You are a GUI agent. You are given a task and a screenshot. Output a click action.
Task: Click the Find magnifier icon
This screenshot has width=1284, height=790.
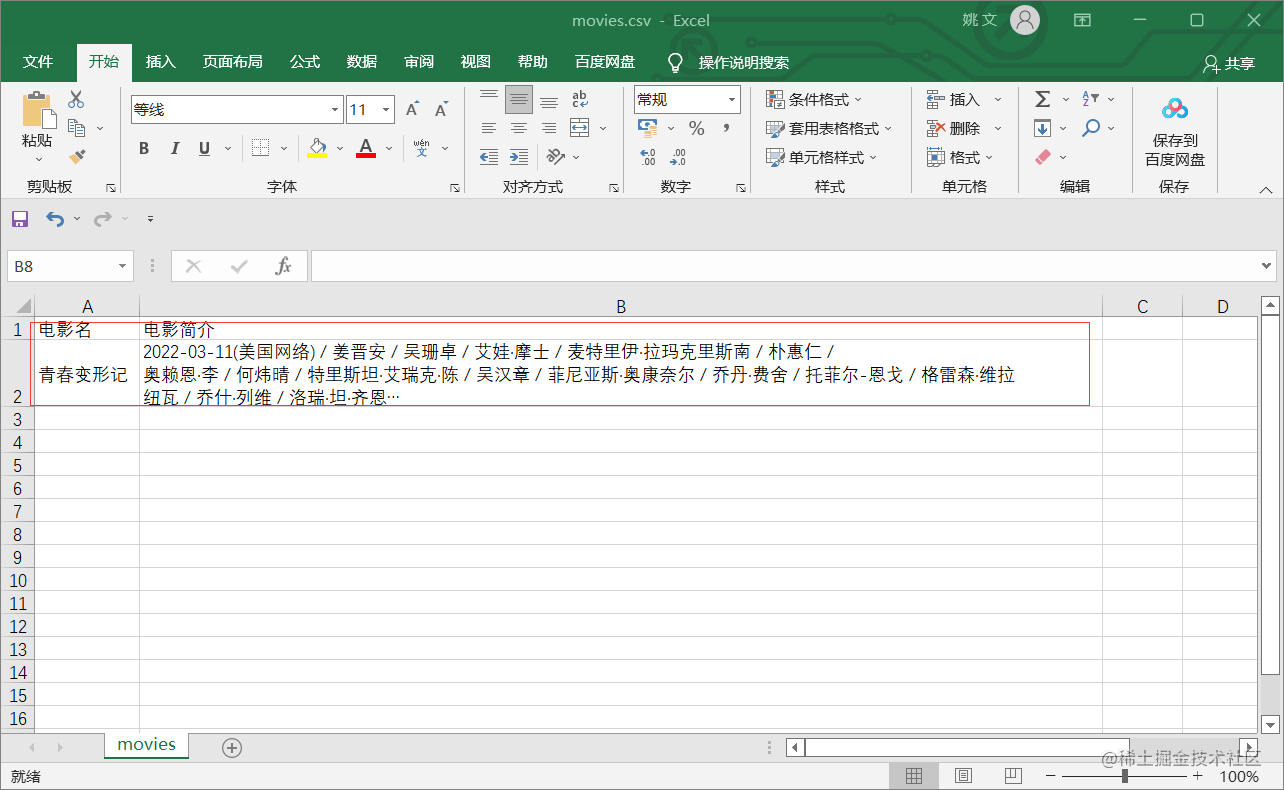1091,128
